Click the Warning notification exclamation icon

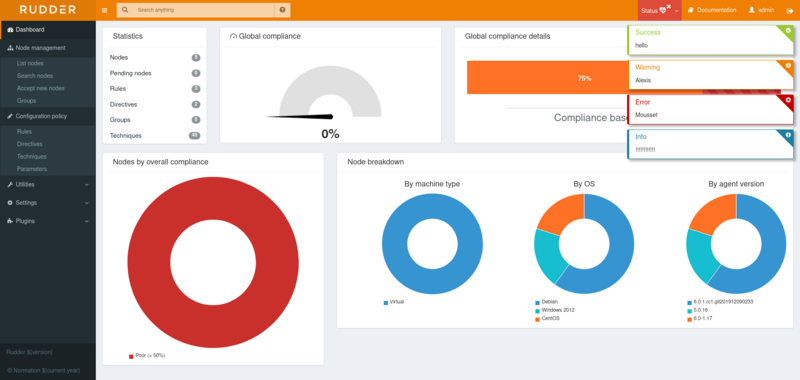click(789, 65)
